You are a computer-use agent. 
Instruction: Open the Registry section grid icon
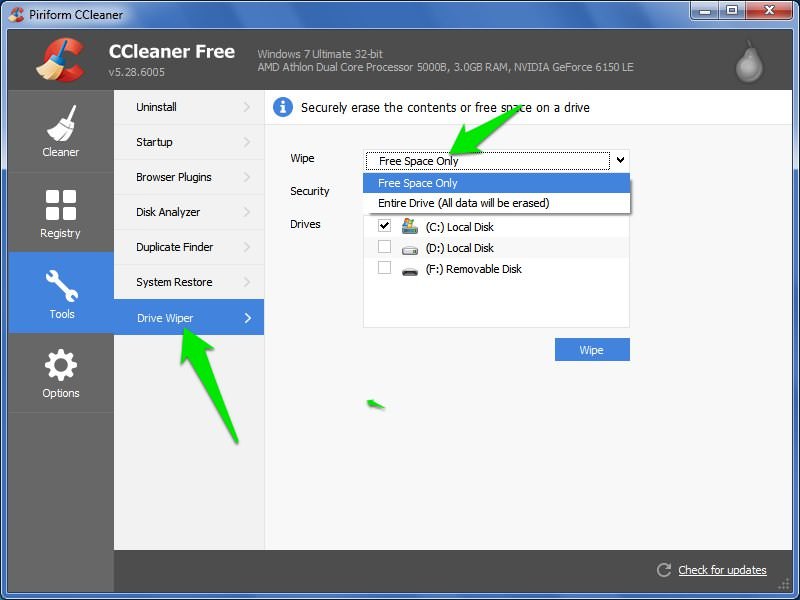pyautogui.click(x=61, y=205)
